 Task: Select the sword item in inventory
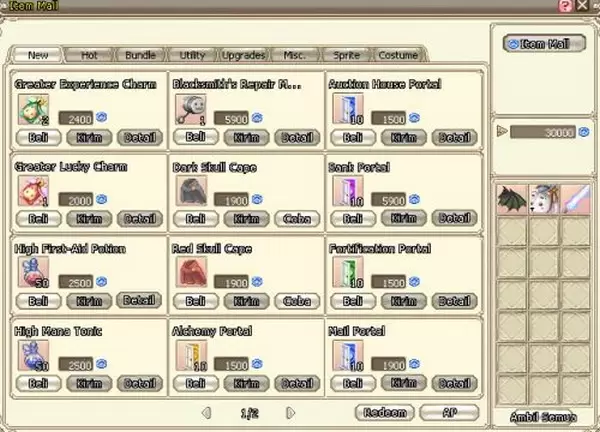pyautogui.click(x=576, y=199)
